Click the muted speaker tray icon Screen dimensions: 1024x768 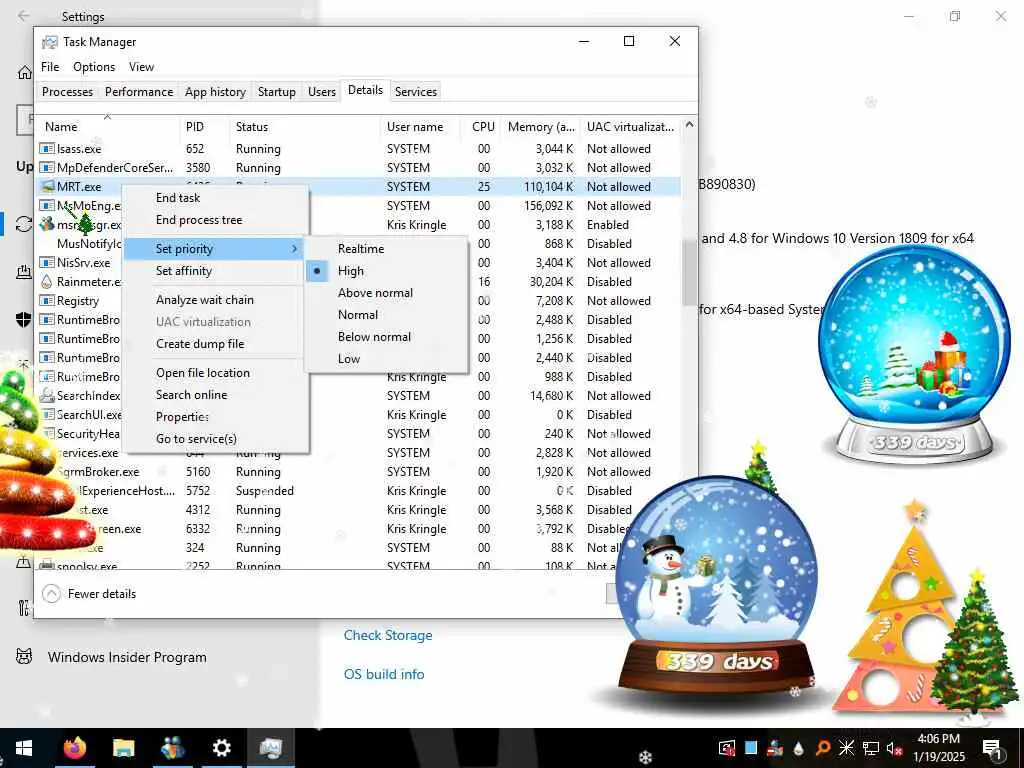pos(894,748)
